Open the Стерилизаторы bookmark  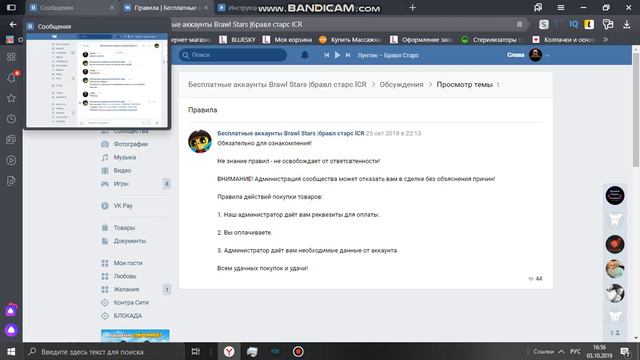point(491,40)
